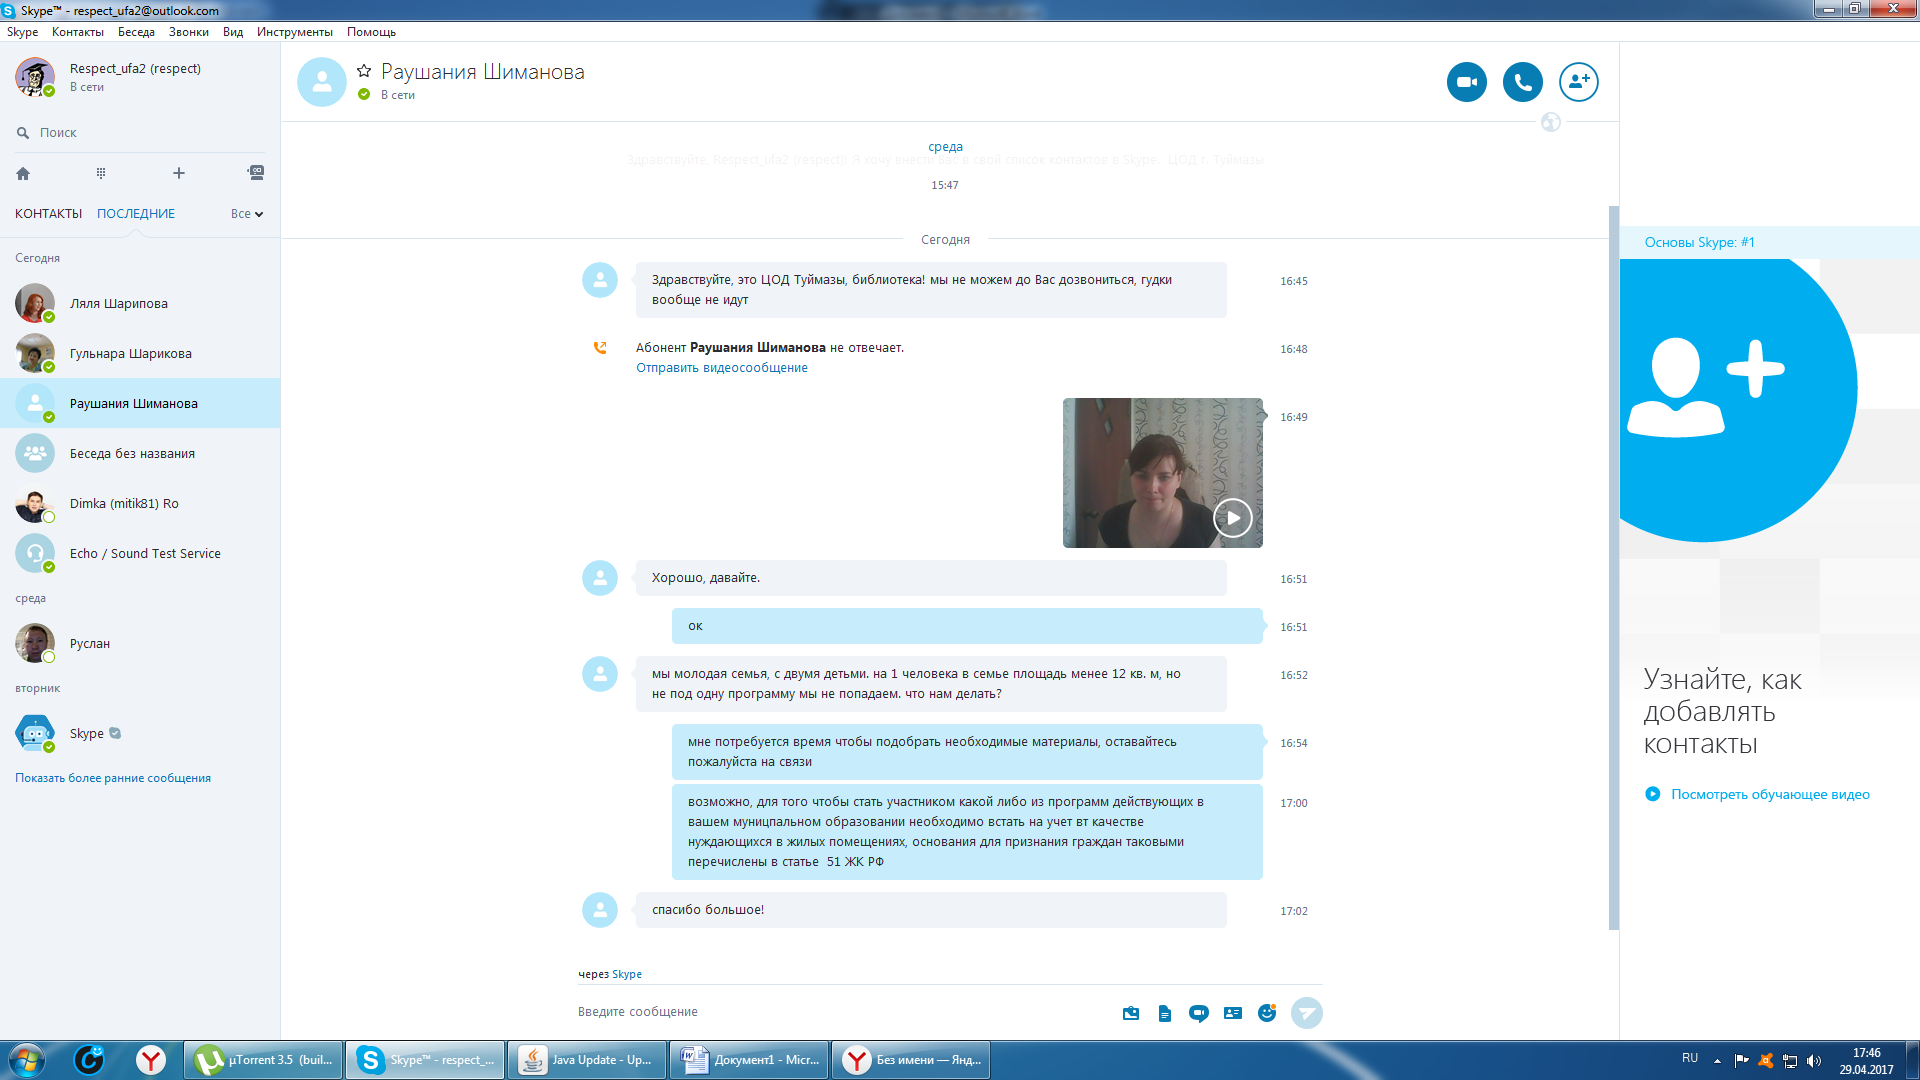The width and height of the screenshot is (1920, 1080).
Task: Open the video message thumbnail
Action: [x=1163, y=473]
